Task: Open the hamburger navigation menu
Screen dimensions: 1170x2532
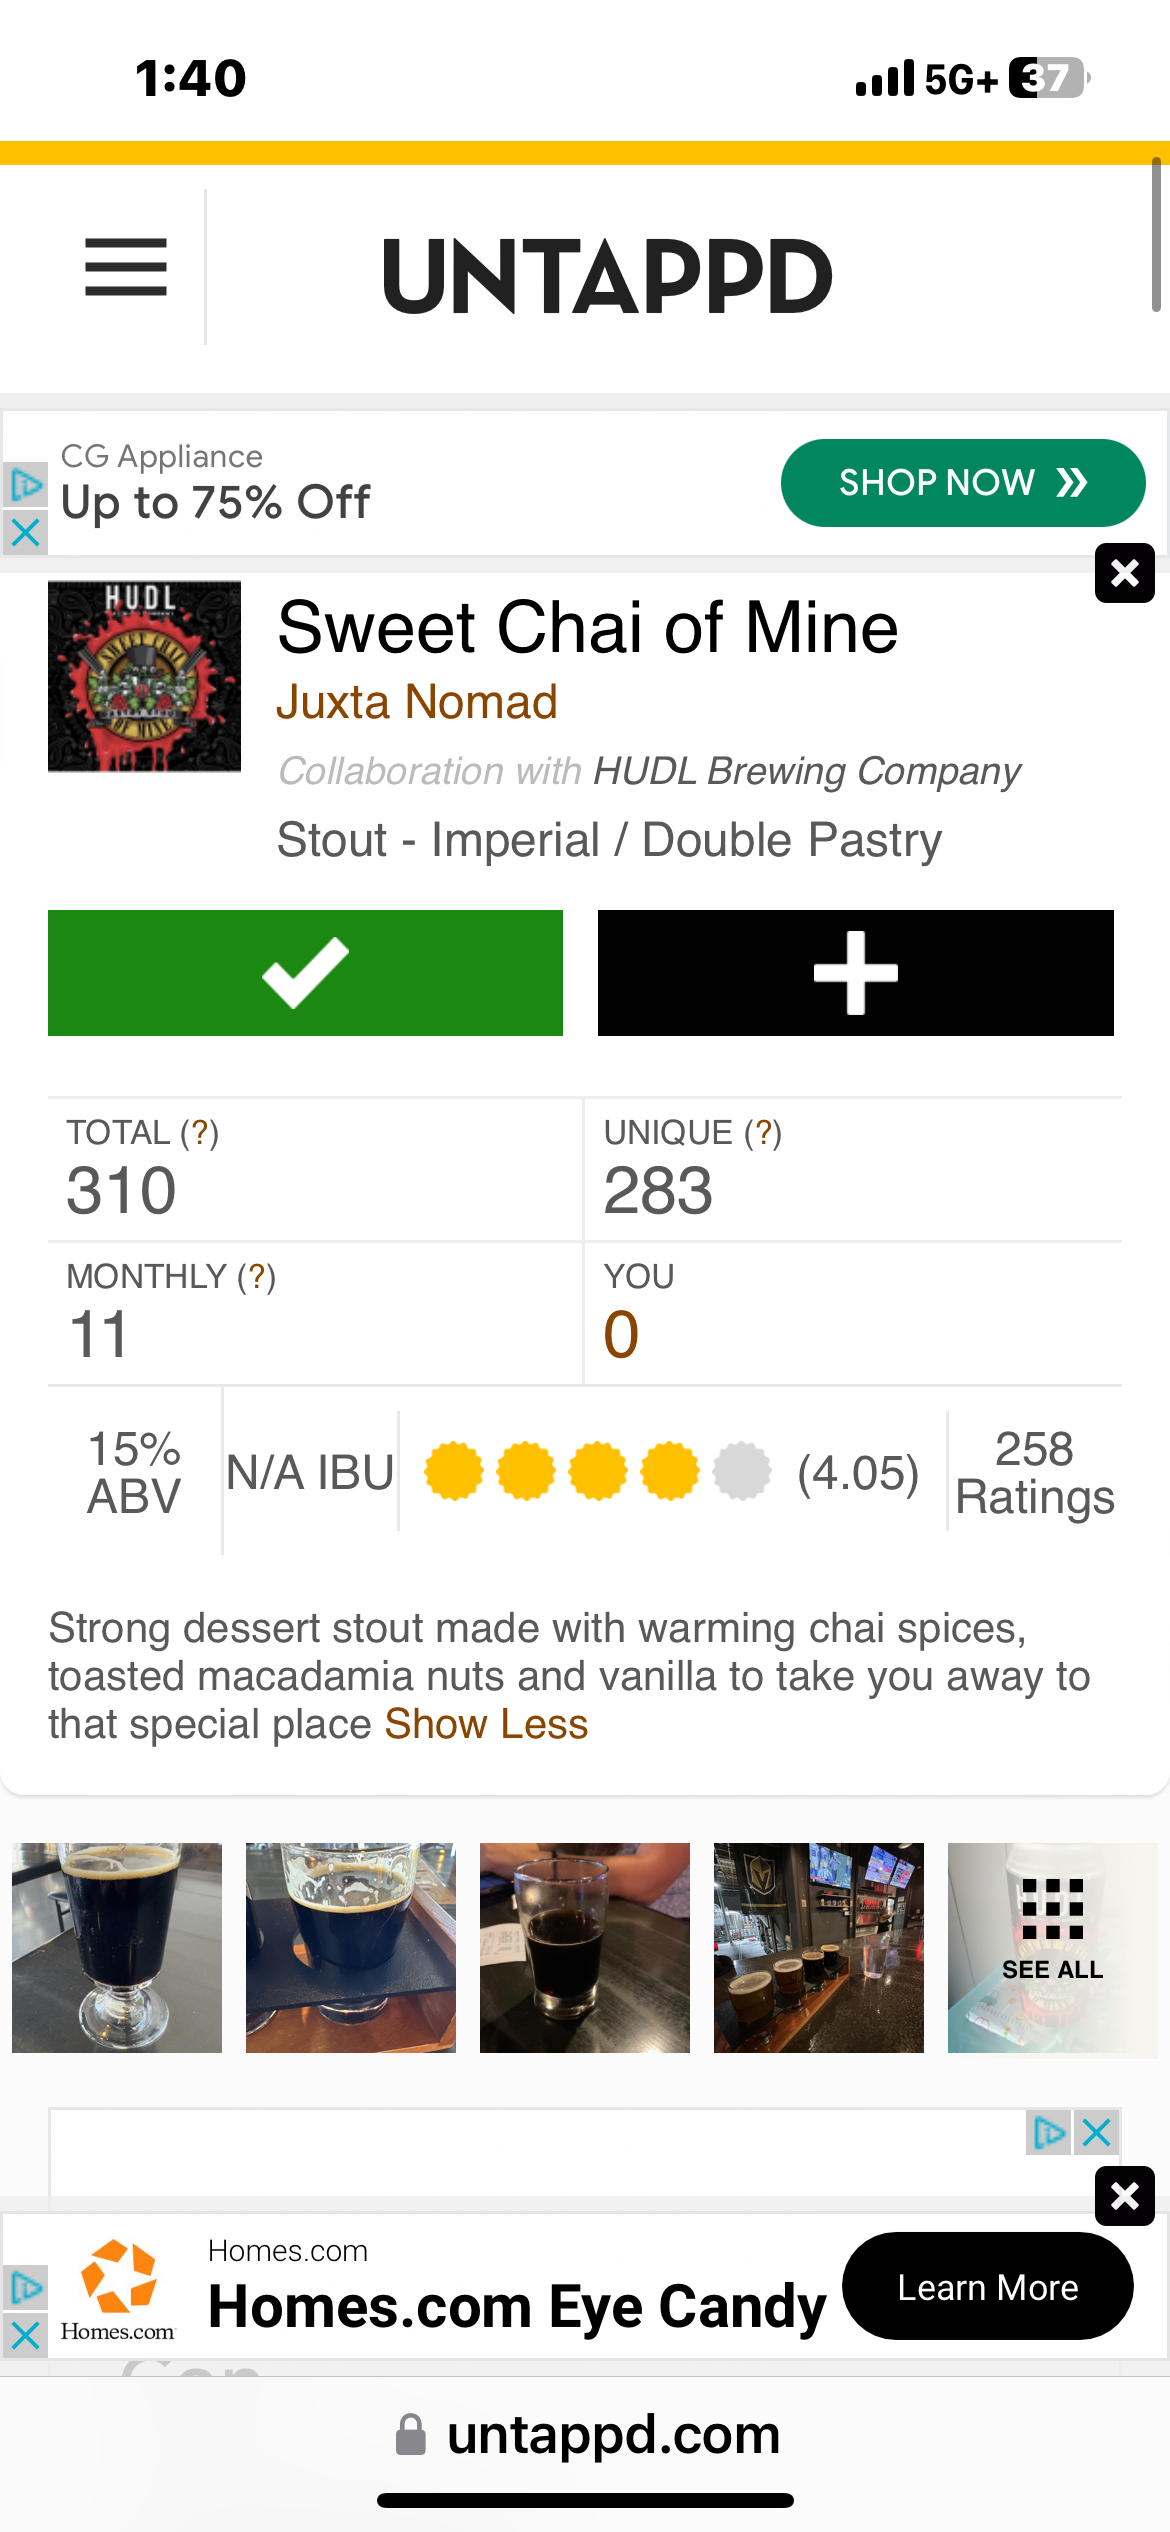Action: [126, 267]
